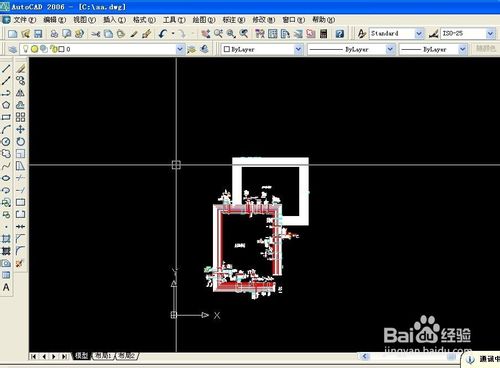Image resolution: width=500 pixels, height=368 pixels.
Task: Select the Ellipse draw tool
Action: pos(6,178)
